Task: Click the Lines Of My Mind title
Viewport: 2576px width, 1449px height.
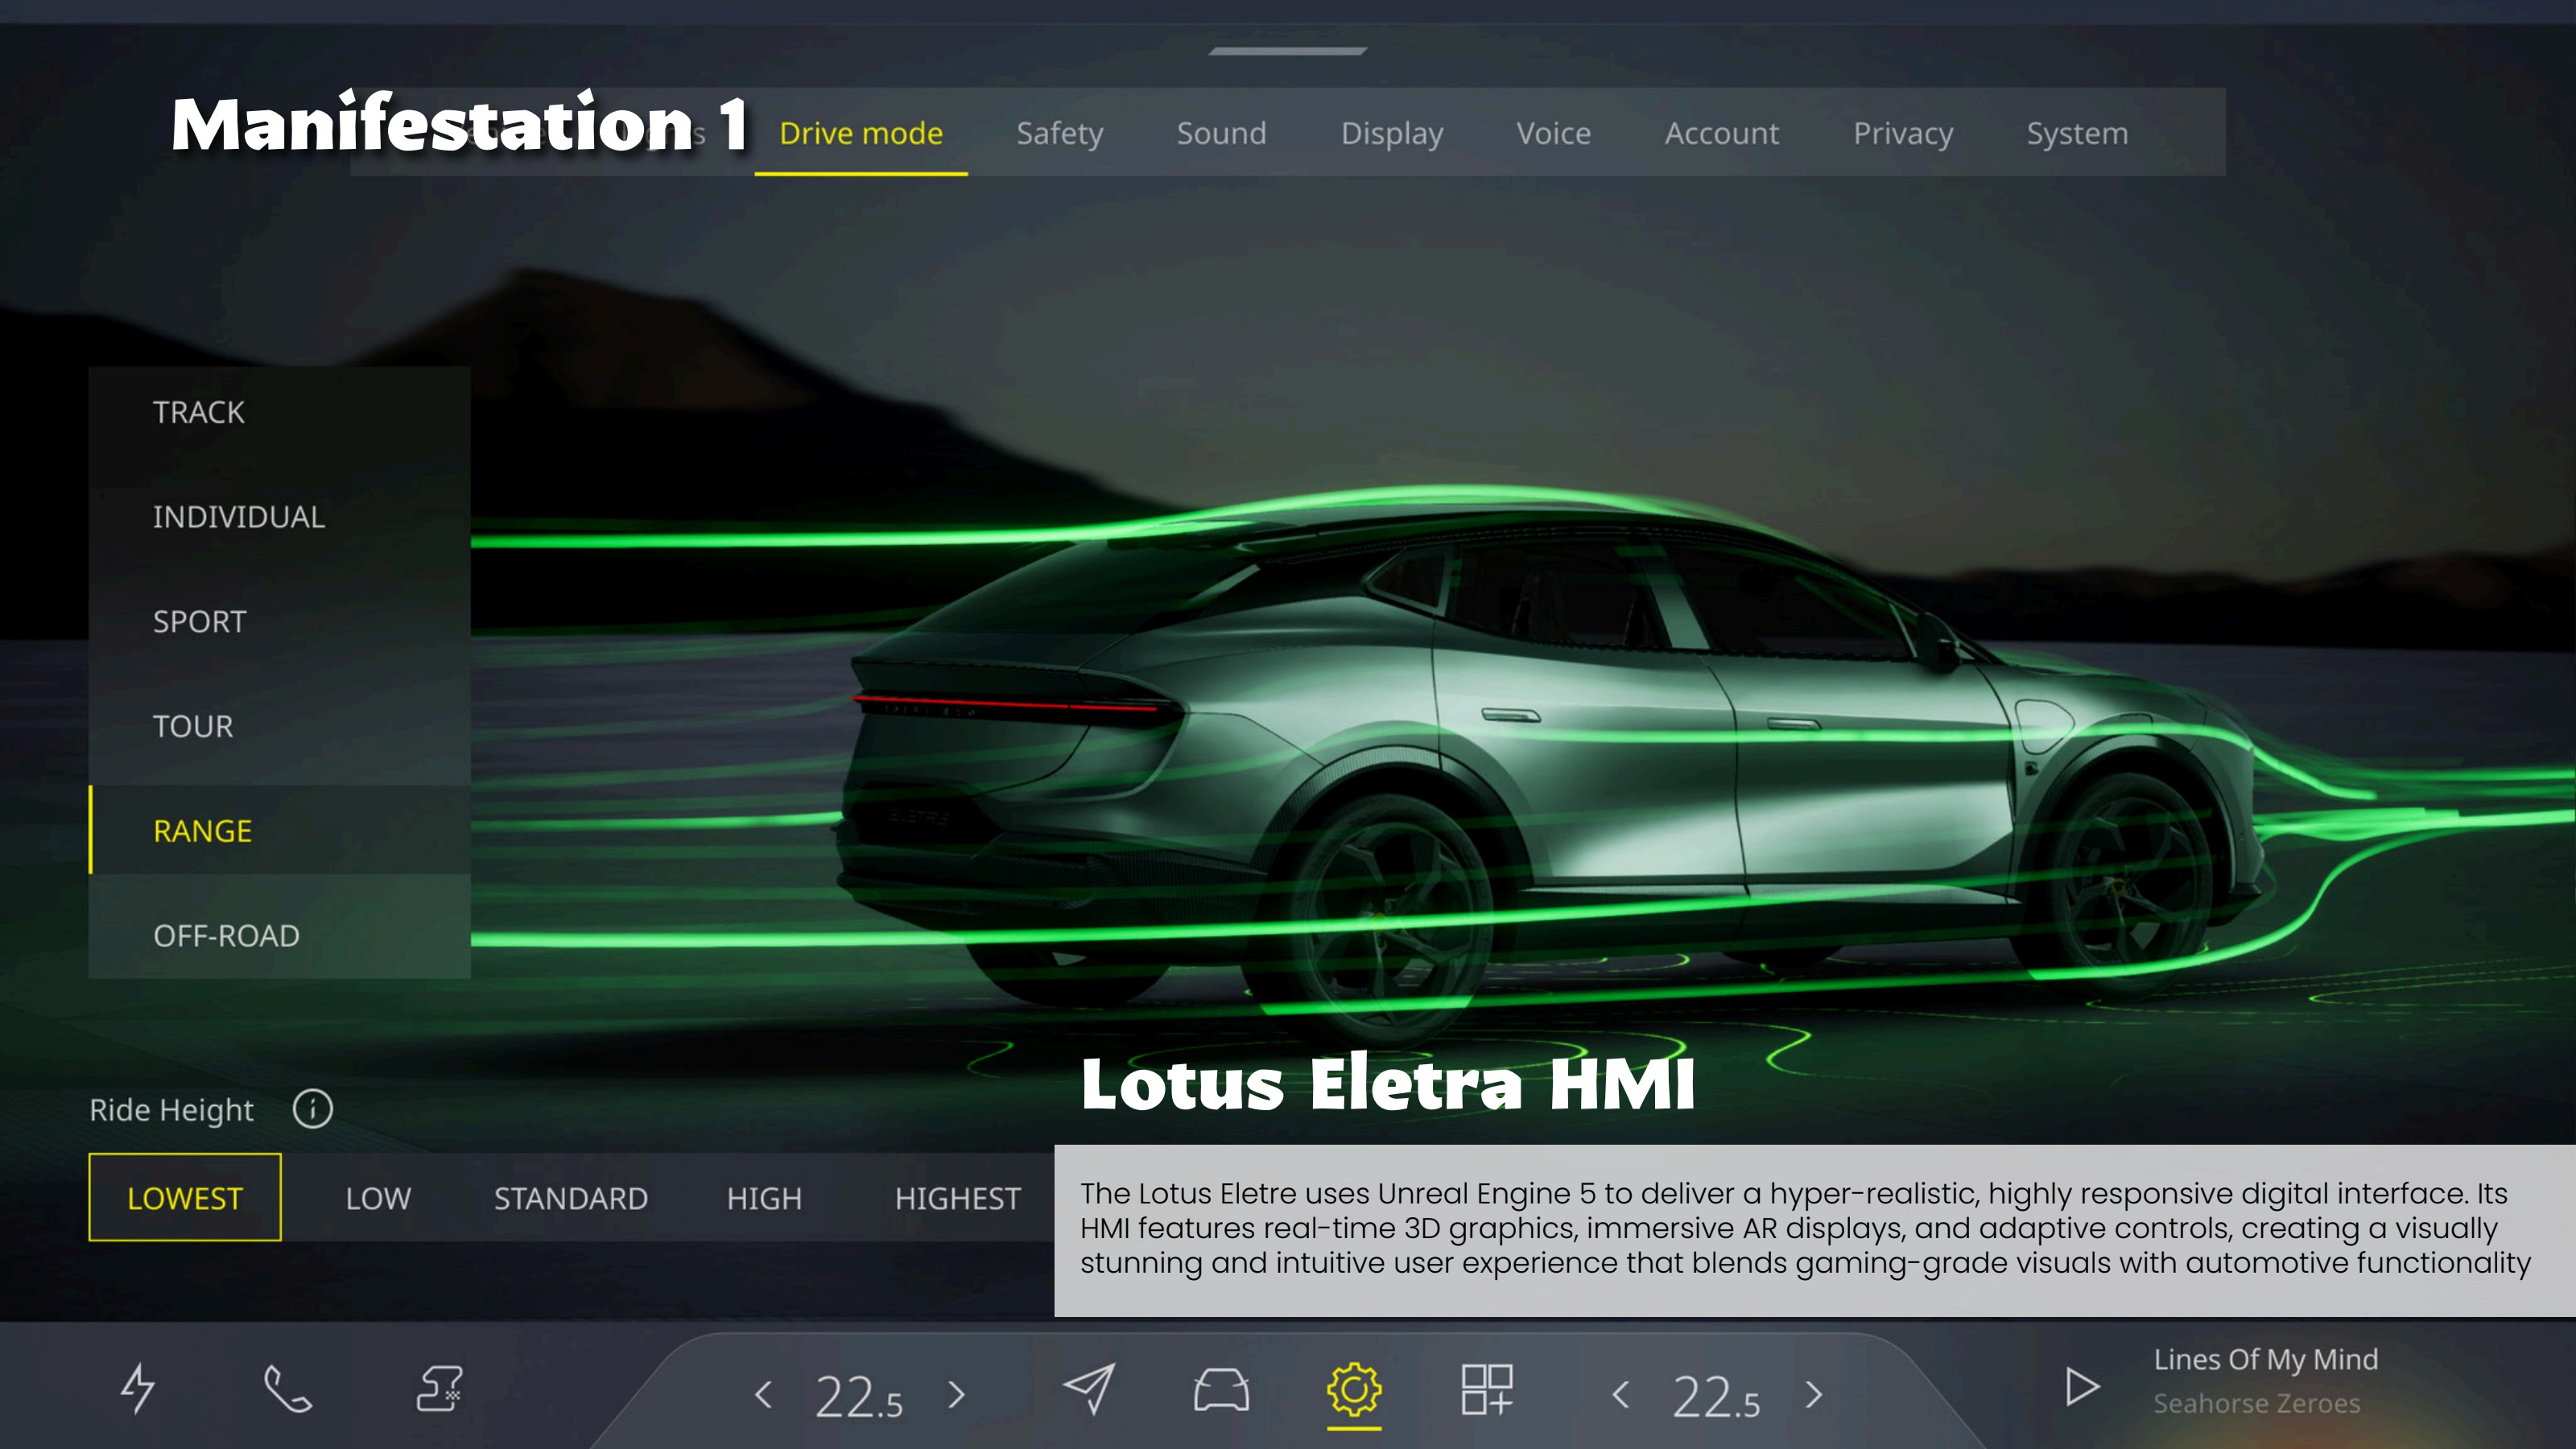Action: click(x=2265, y=1360)
